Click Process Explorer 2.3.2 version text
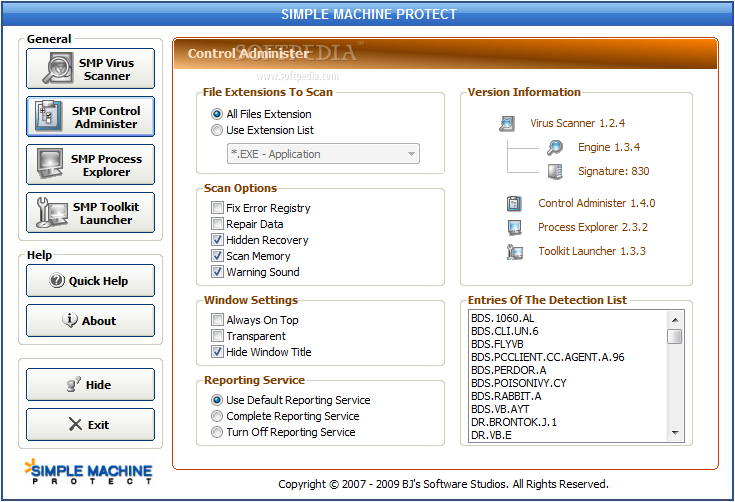Screen dimensions: 735x502 [593, 227]
